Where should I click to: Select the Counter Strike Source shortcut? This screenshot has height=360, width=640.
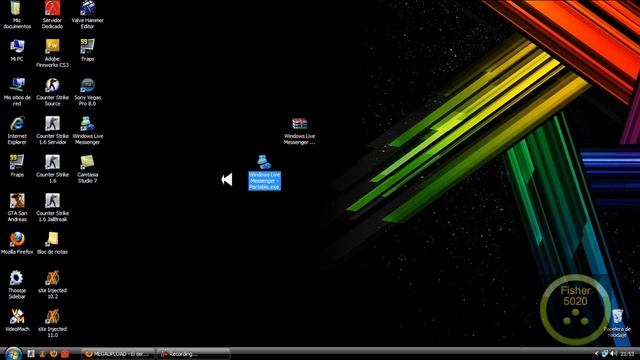click(52, 92)
